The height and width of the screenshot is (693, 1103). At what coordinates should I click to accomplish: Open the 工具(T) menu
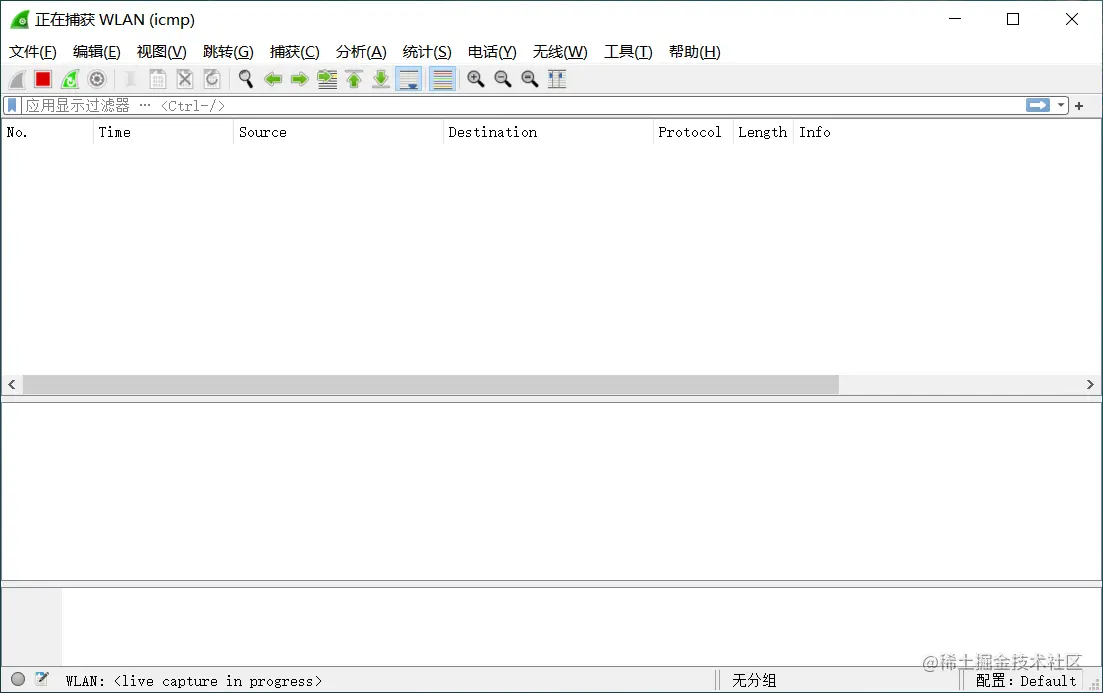tap(628, 52)
